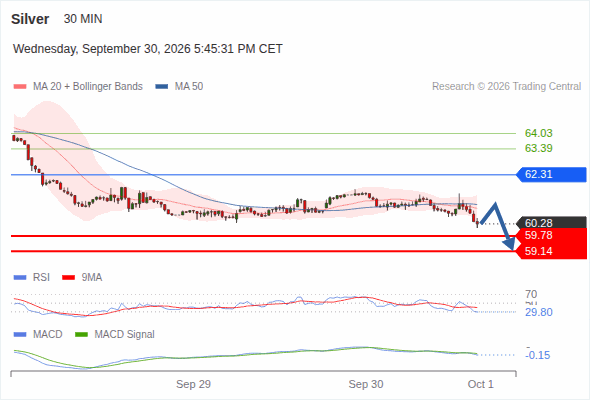Click the 30 MIN timeframe label
Screen dimensions: 590x400
click(x=83, y=19)
